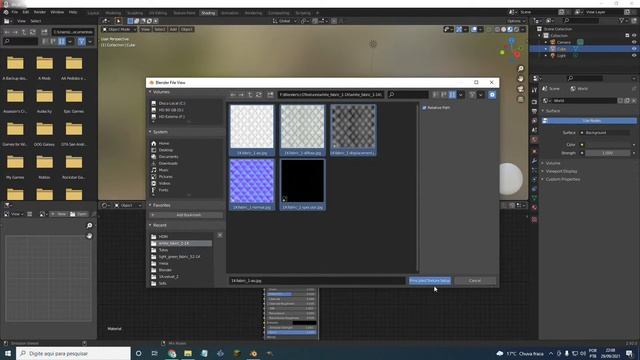Screen dimensions: 640x360
Task: Open the File menu
Action: click(x=15, y=12)
